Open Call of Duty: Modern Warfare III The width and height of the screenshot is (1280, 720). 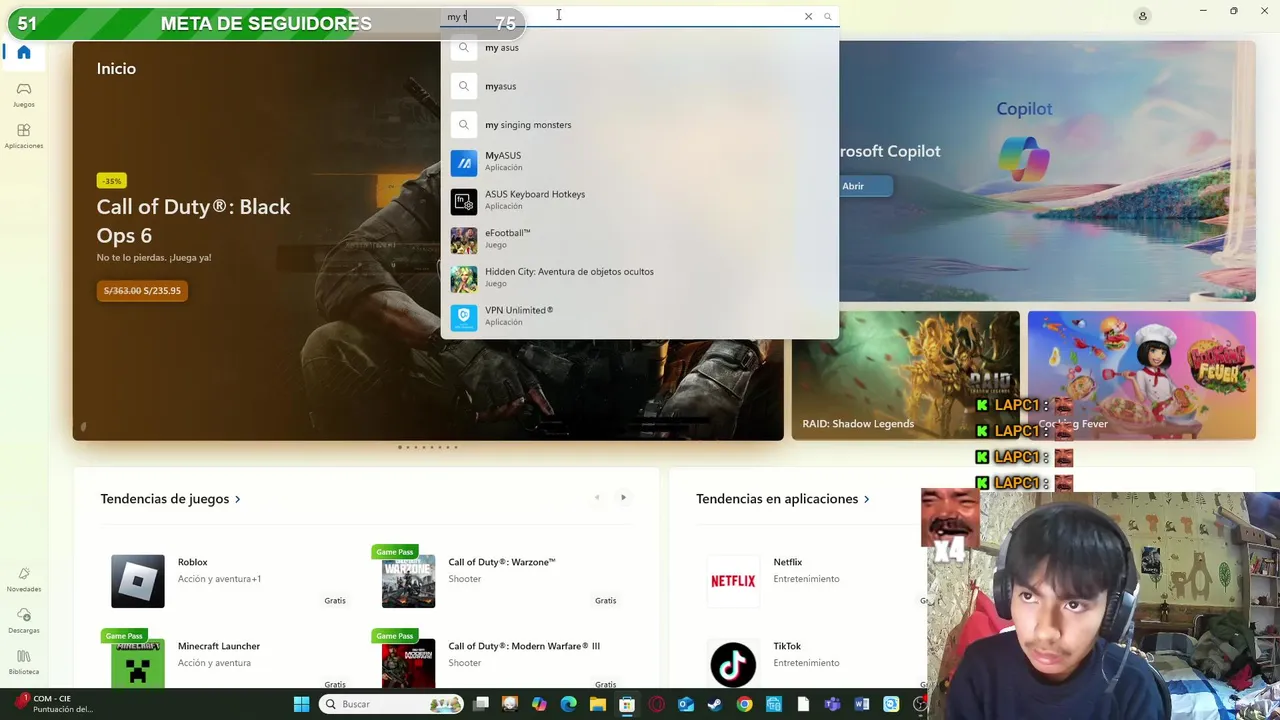point(499,660)
